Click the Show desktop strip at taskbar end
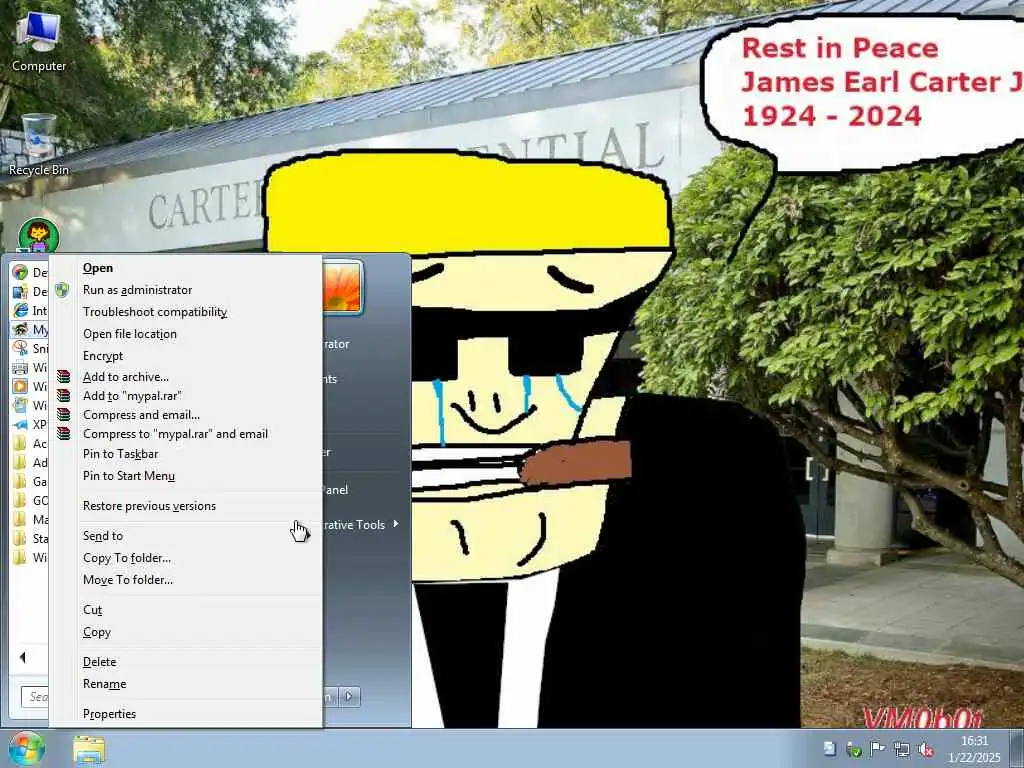 [1017, 749]
